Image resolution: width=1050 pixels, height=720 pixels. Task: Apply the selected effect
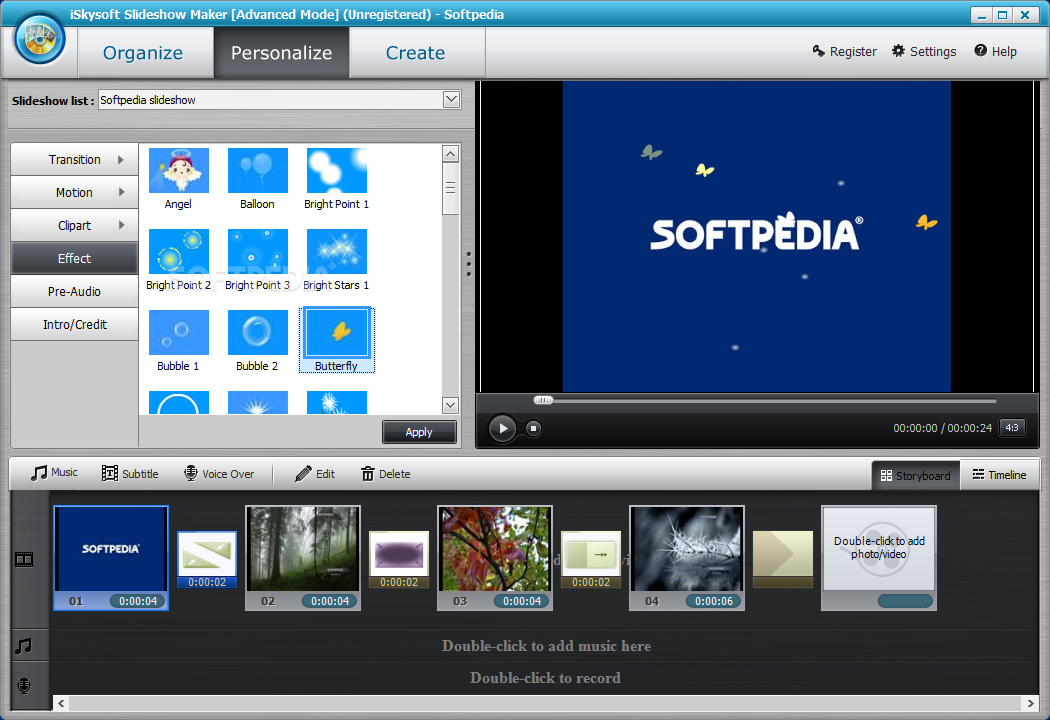coord(419,432)
